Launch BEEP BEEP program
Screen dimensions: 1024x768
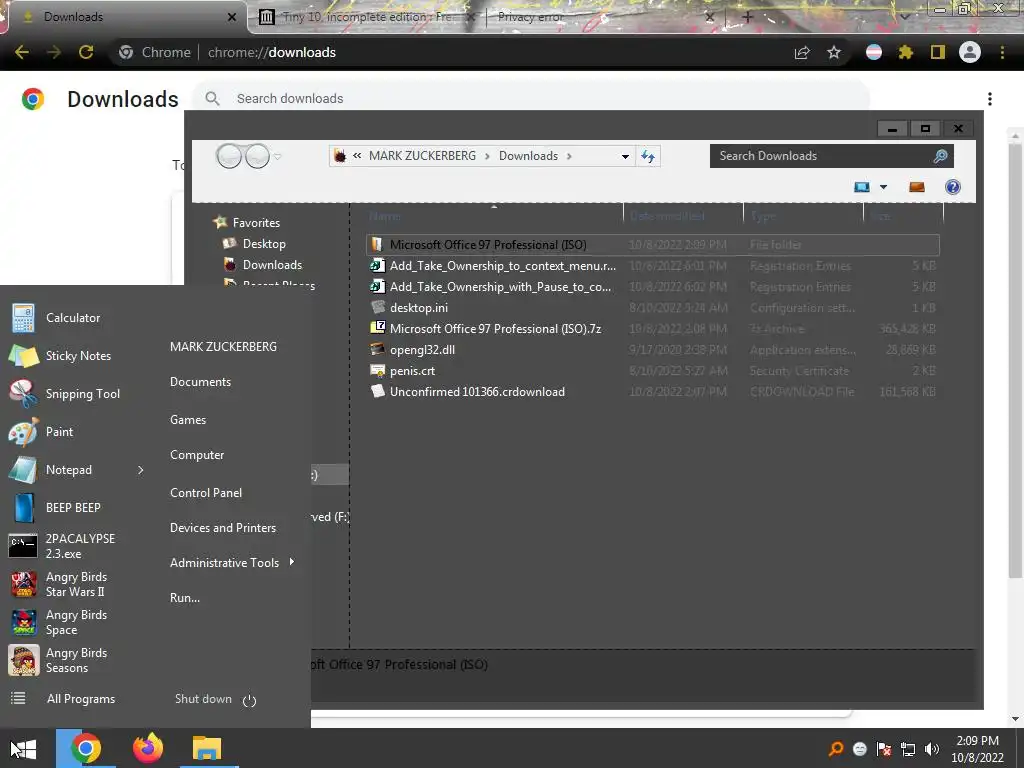click(72, 507)
